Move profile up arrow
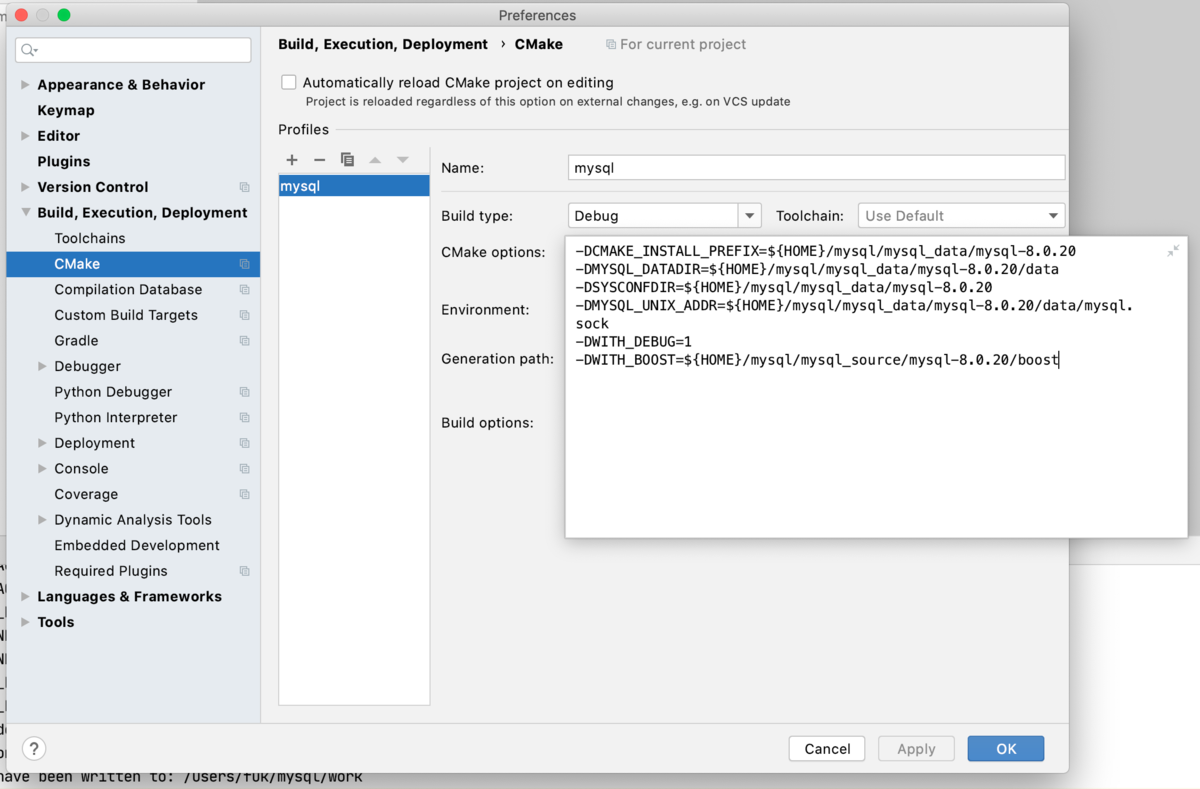1200x789 pixels. pyautogui.click(x=375, y=160)
